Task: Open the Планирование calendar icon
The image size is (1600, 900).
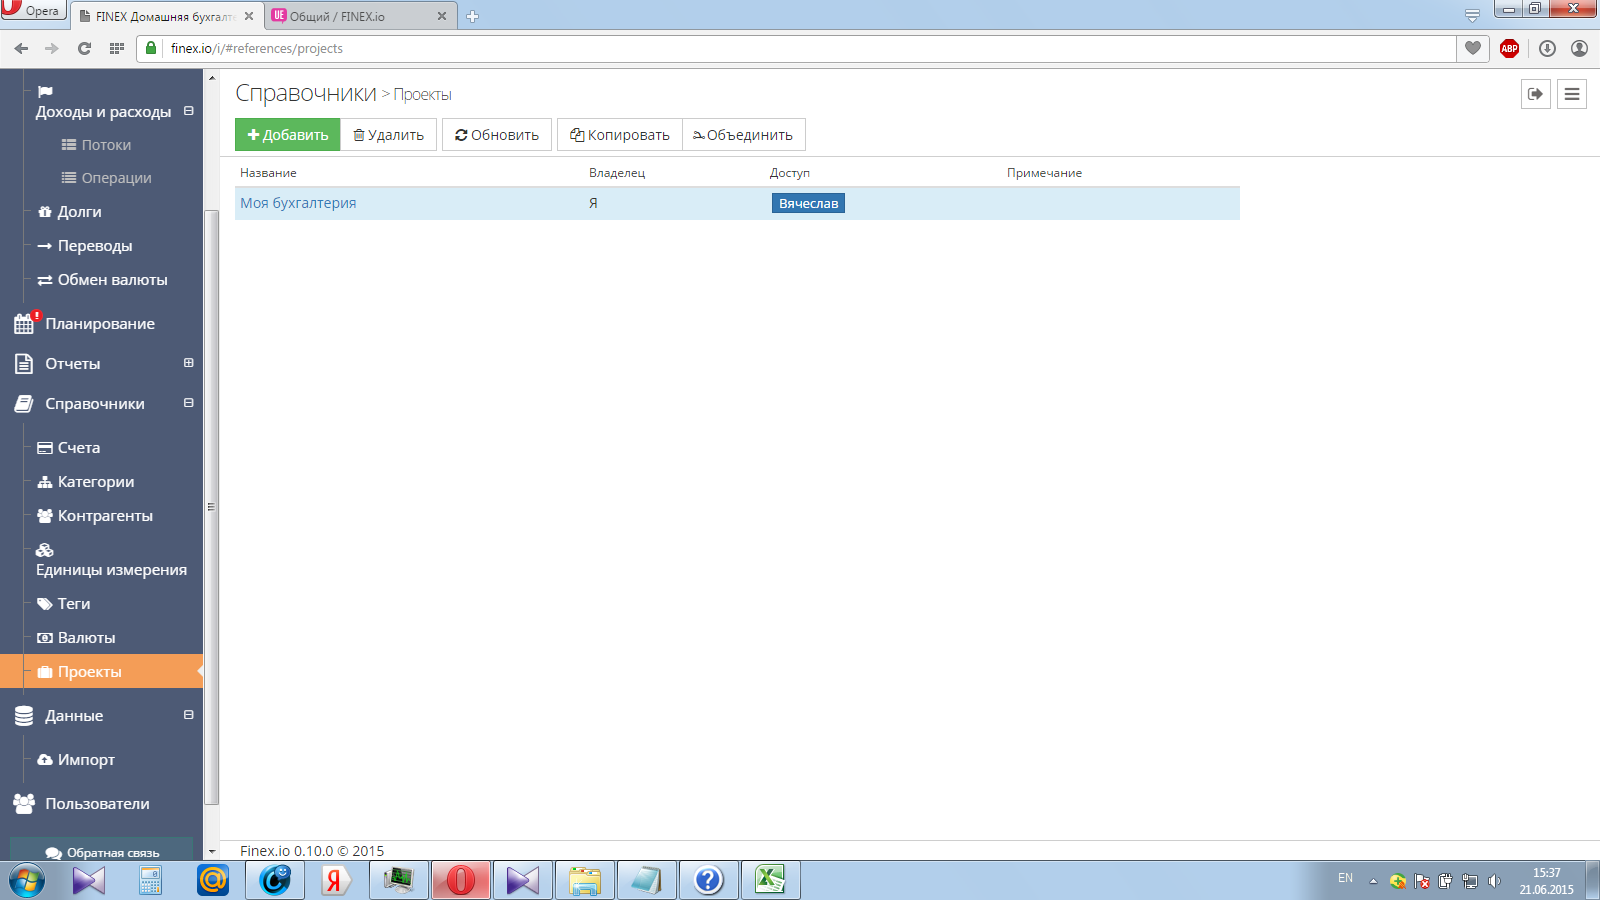Action: coord(24,324)
